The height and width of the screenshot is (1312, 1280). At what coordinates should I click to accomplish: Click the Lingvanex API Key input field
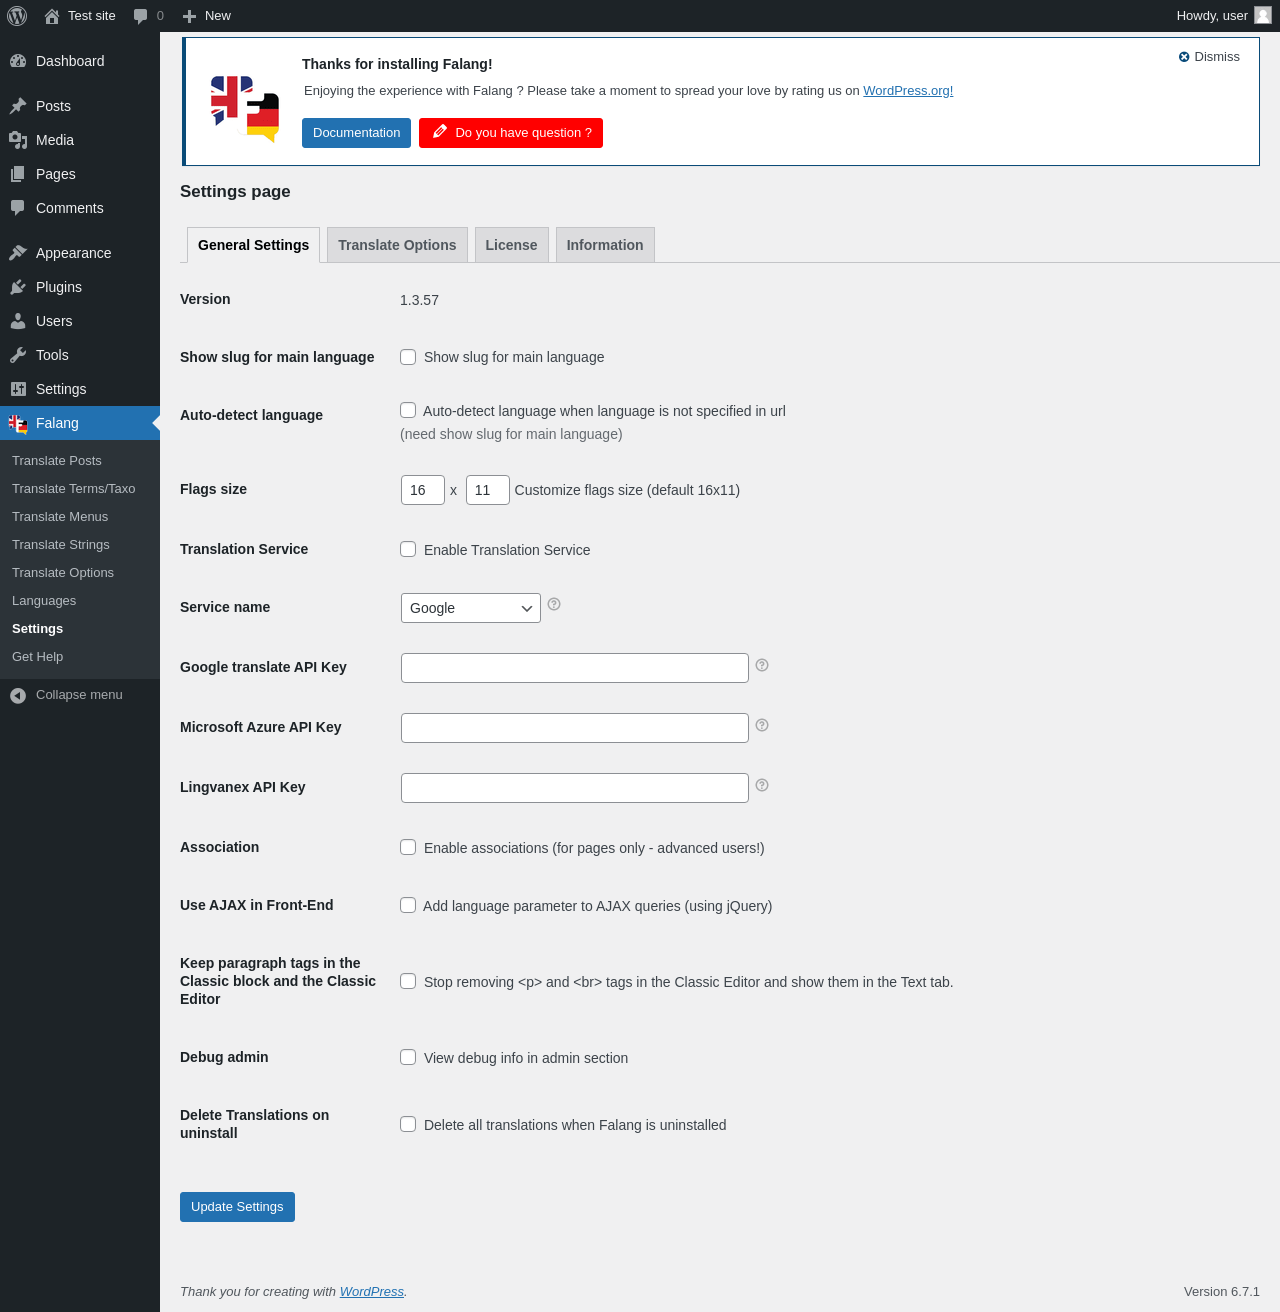pos(575,788)
